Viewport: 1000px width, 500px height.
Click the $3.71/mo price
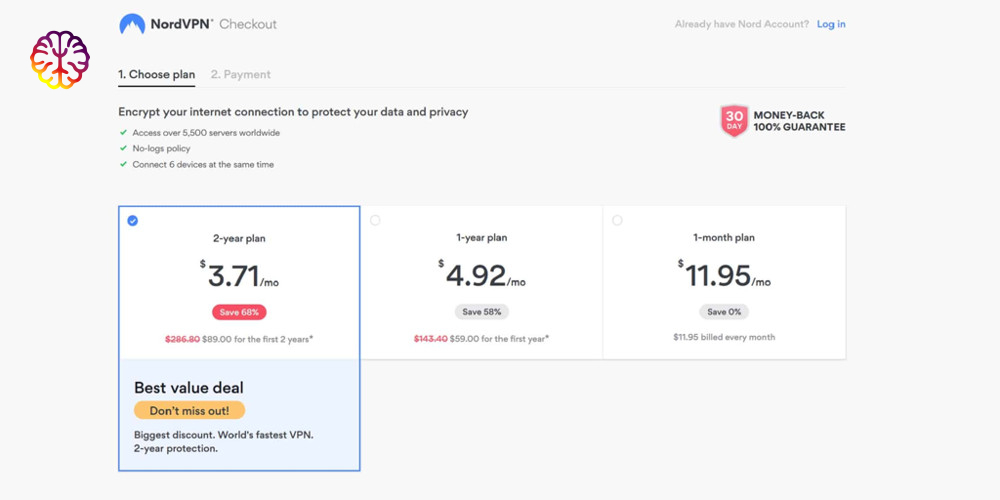click(x=239, y=275)
